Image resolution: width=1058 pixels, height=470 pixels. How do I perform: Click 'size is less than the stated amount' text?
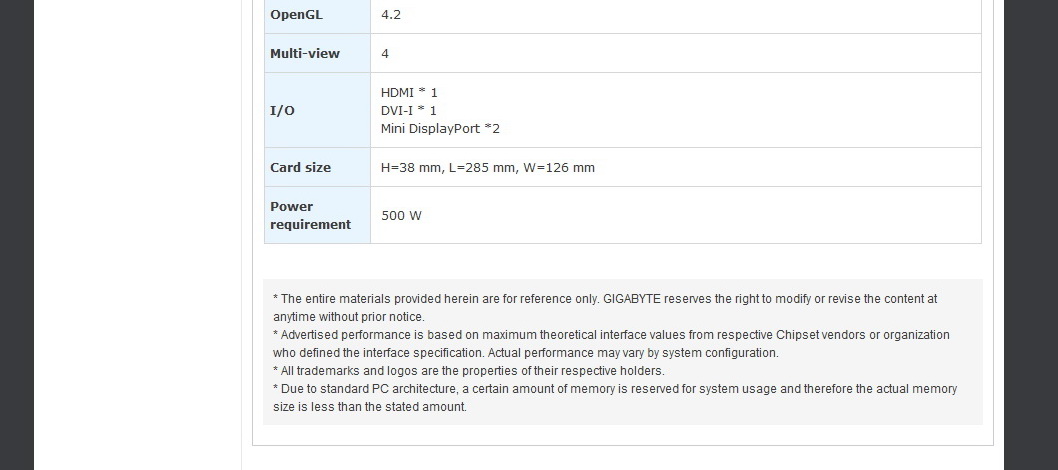click(x=370, y=407)
